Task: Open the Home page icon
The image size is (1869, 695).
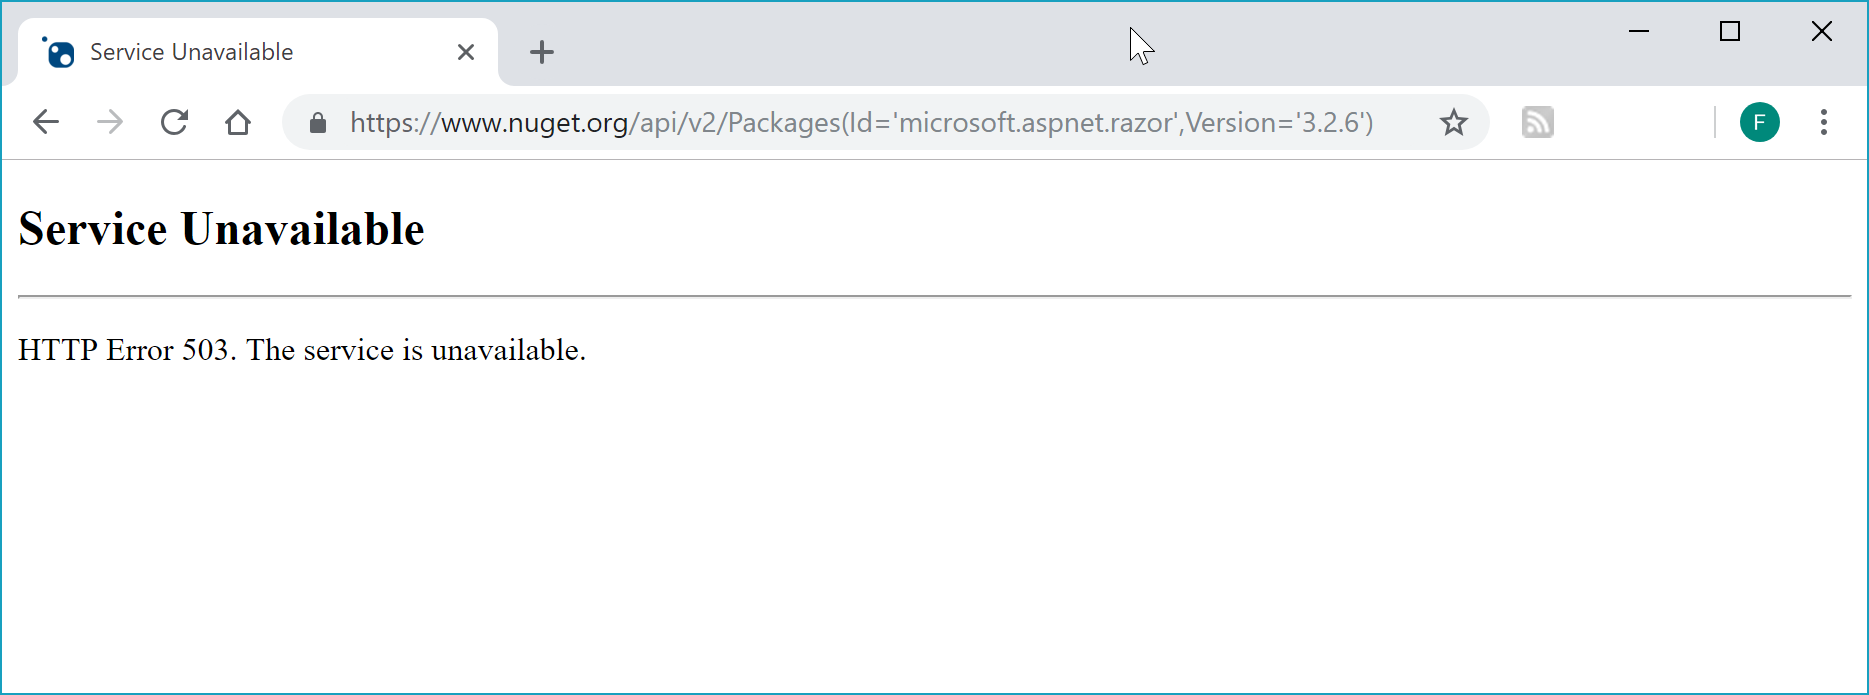Action: [238, 122]
